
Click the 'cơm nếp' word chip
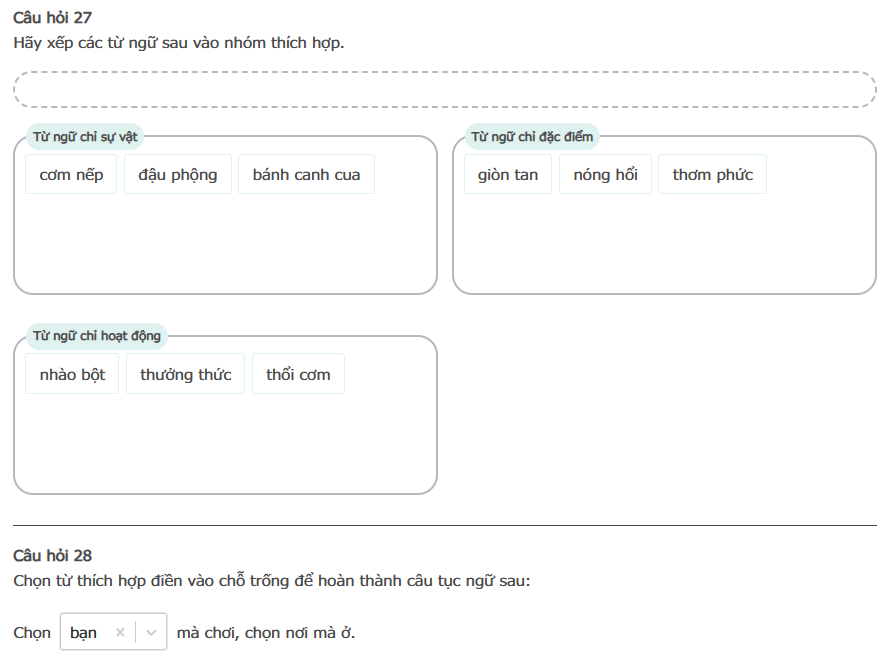point(71,174)
